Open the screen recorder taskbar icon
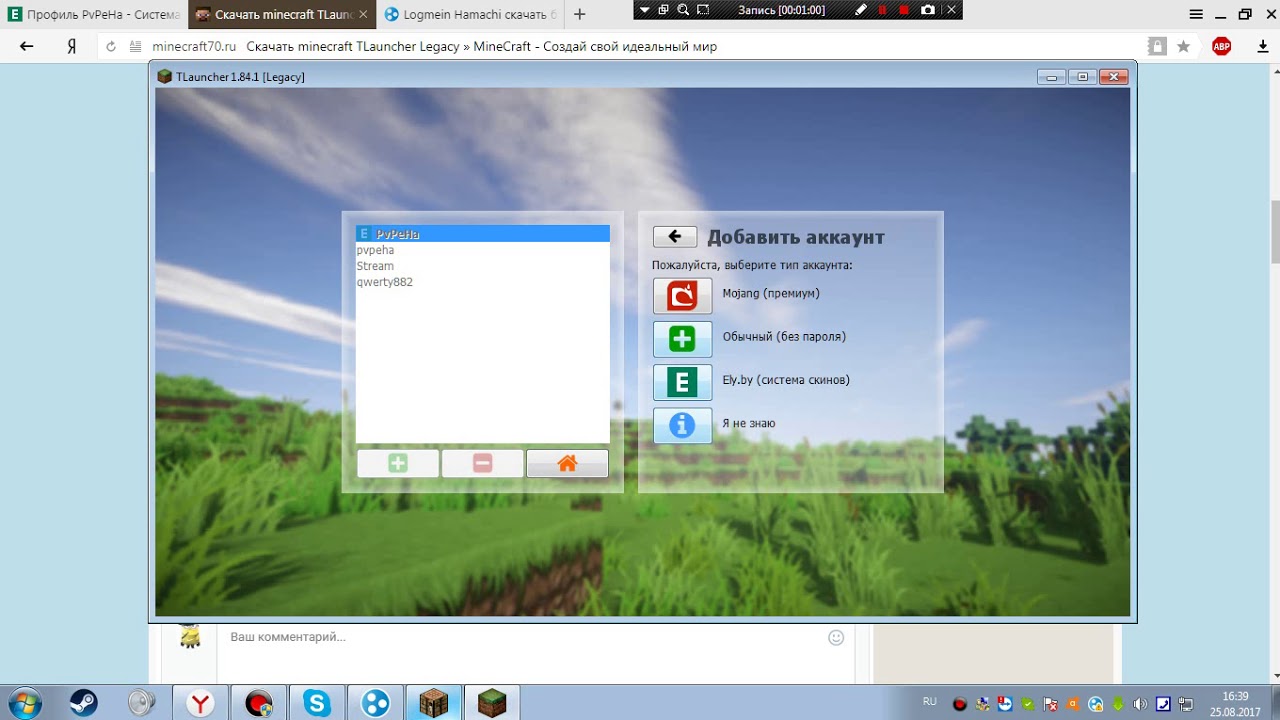Viewport: 1280px width, 720px height. (x=259, y=703)
